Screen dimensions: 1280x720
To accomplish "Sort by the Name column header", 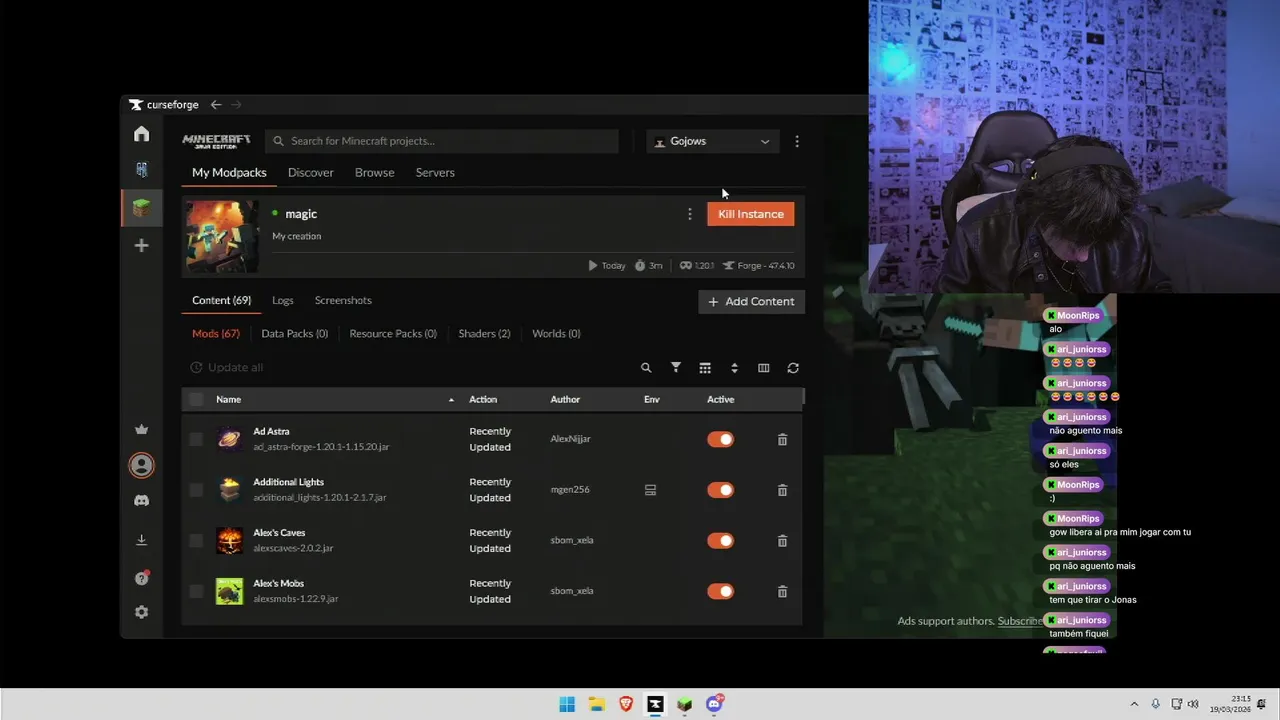I will click(228, 399).
